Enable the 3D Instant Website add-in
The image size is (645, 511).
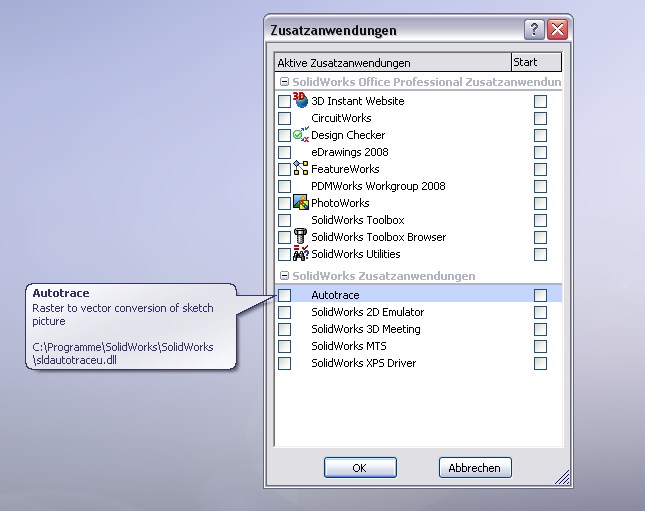[x=284, y=101]
